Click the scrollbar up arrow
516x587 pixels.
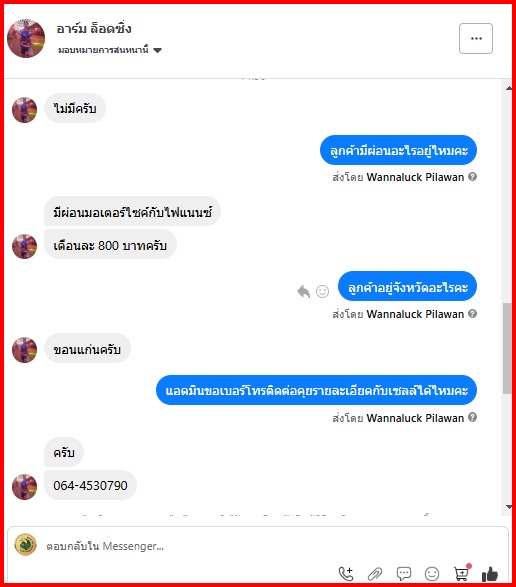[x=509, y=88]
